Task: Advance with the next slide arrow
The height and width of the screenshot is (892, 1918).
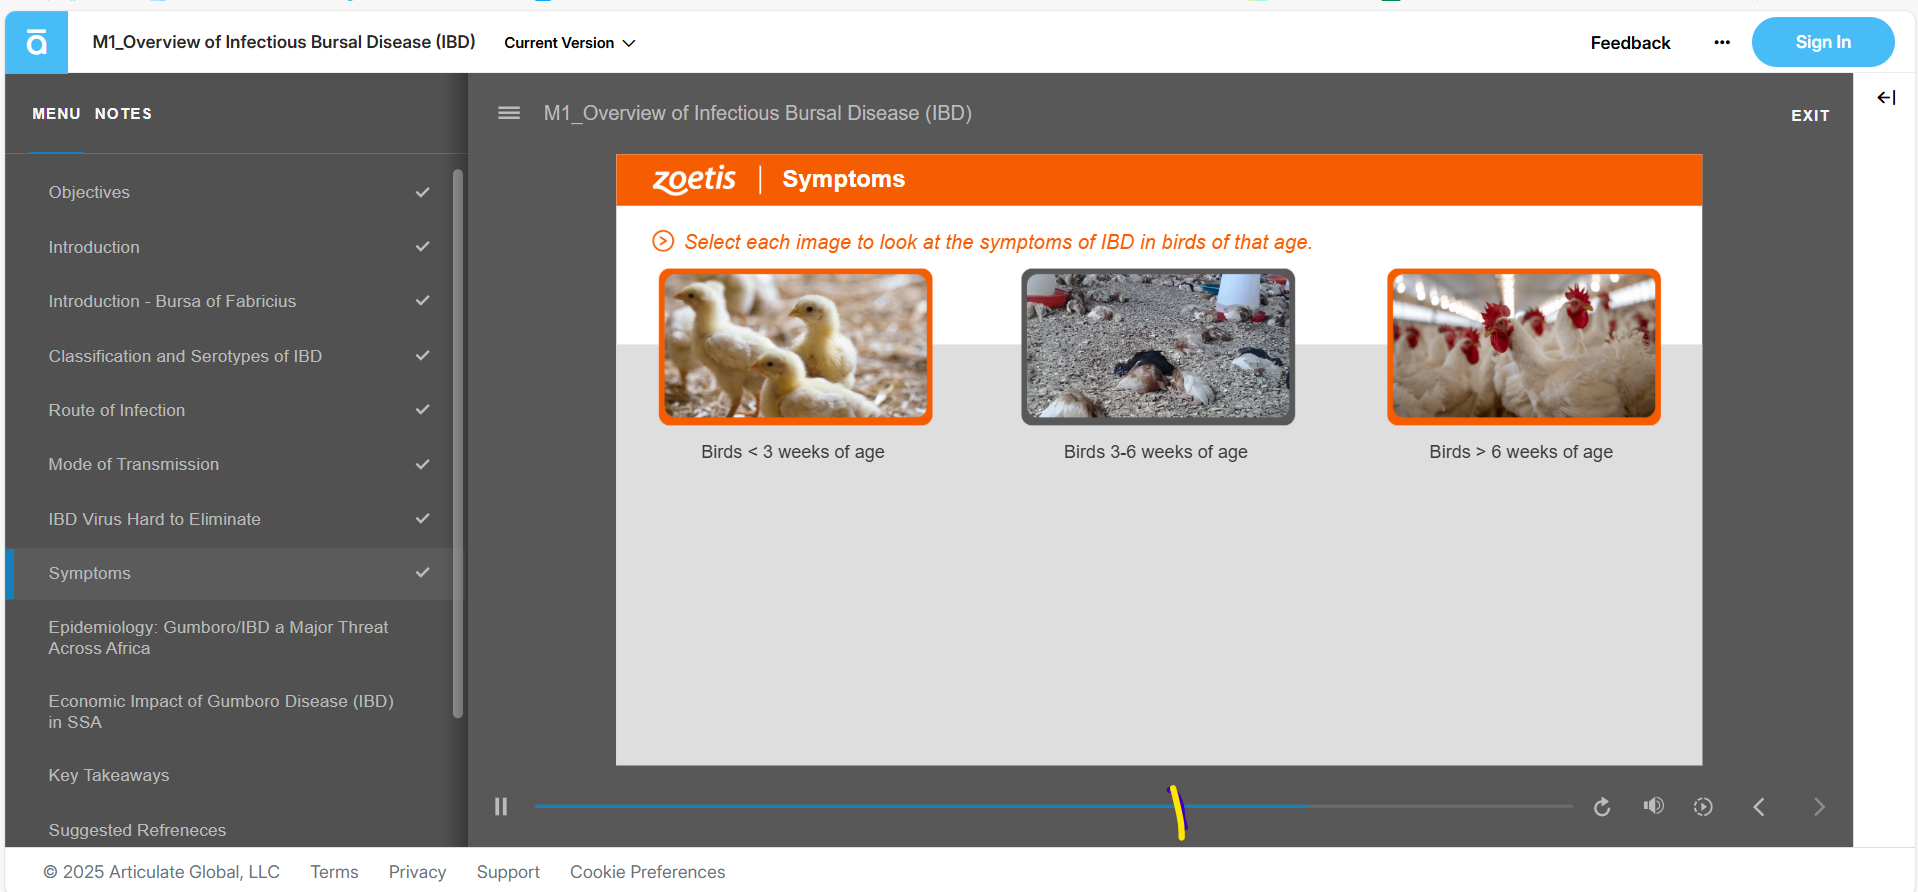Action: pyautogui.click(x=1819, y=807)
